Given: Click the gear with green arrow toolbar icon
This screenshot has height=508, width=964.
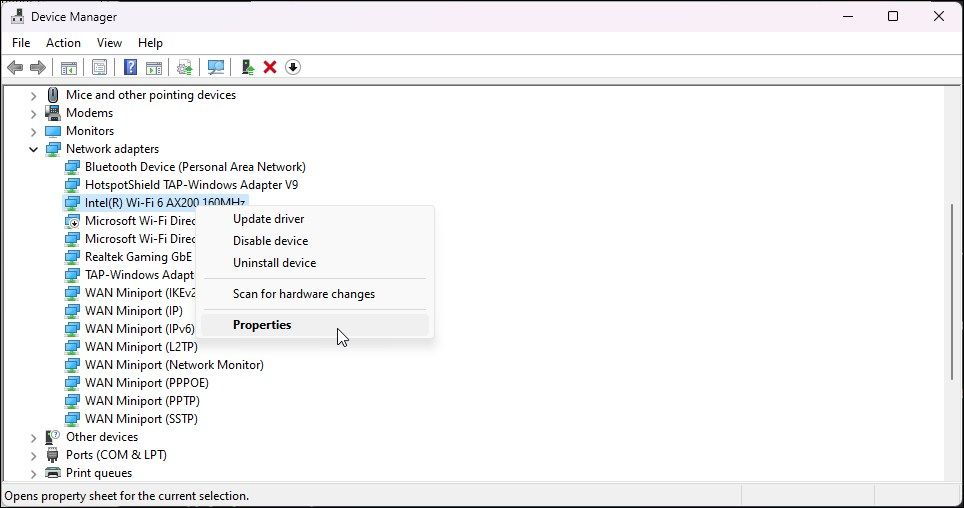Looking at the screenshot, I should click(x=184, y=67).
